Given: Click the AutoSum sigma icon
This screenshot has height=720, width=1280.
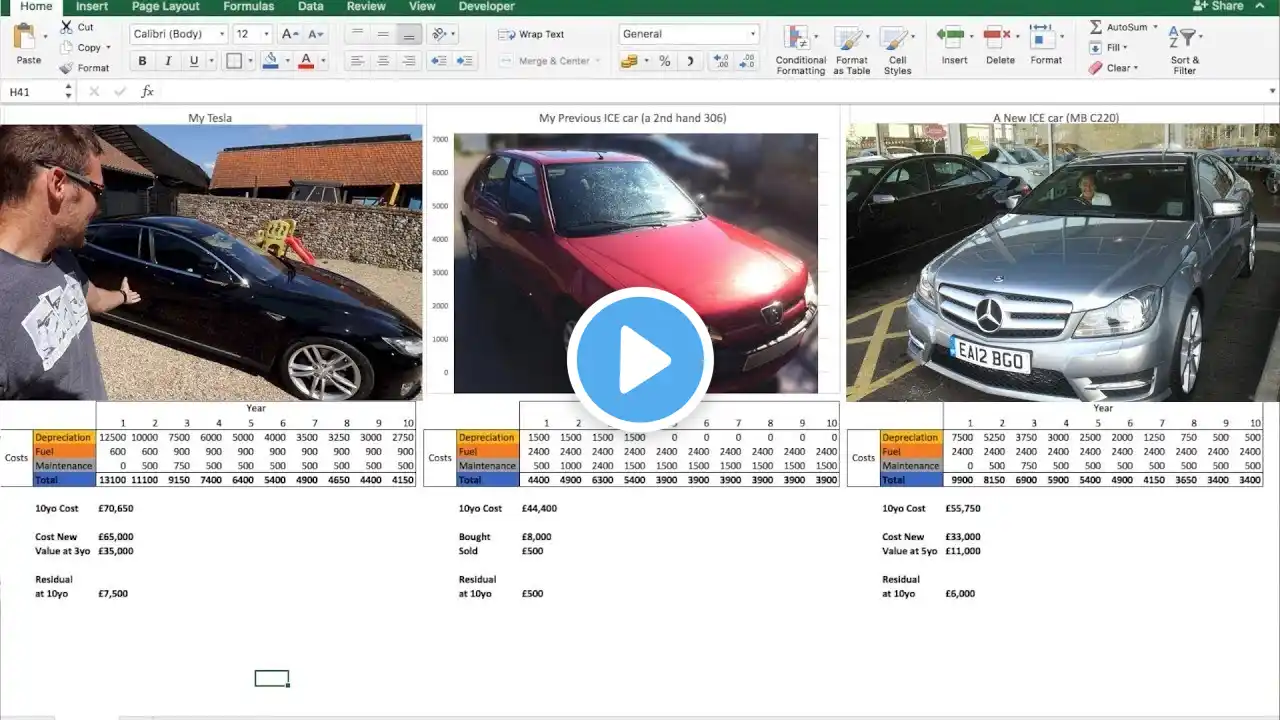Looking at the screenshot, I should 1096,27.
